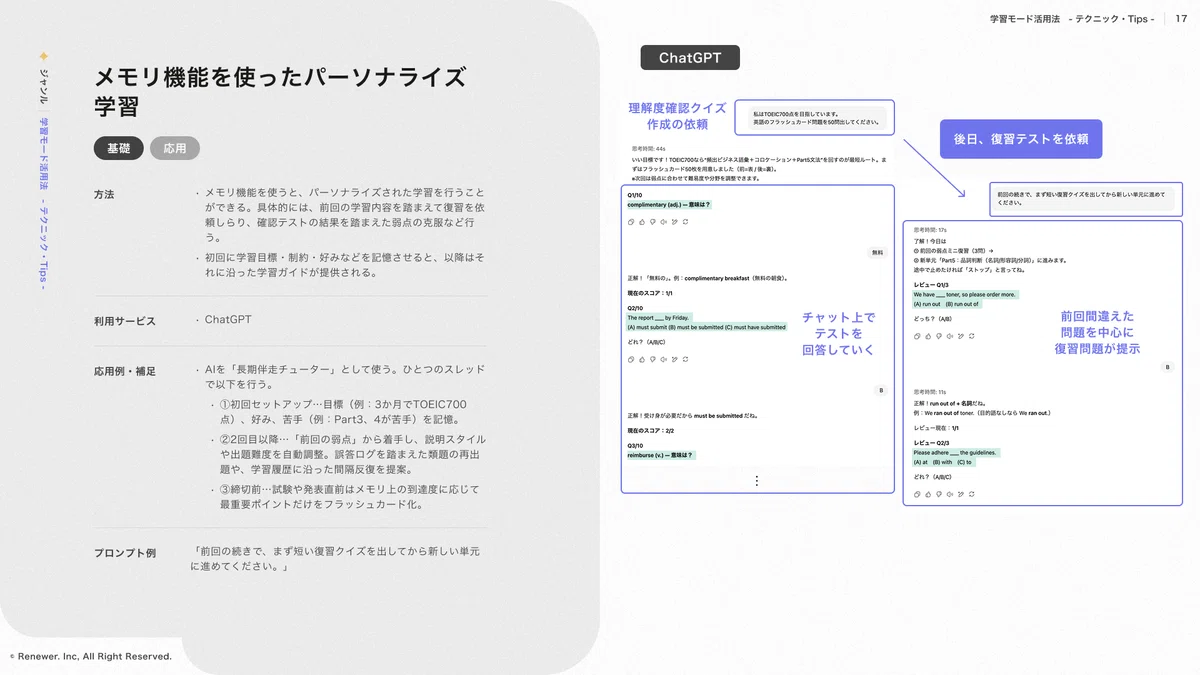This screenshot has width=1200, height=675.
Task: Copy the レビュー Q2/3 guidelines response
Action: coord(917,494)
